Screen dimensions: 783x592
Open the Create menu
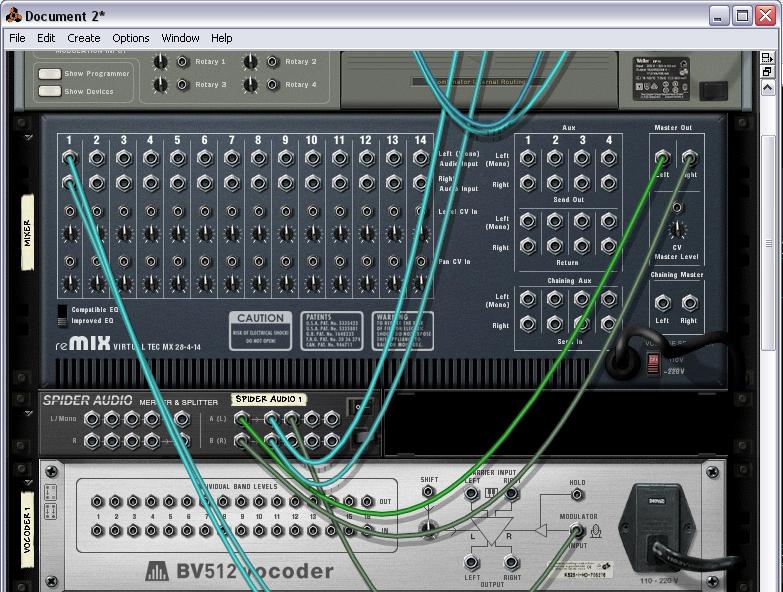83,38
